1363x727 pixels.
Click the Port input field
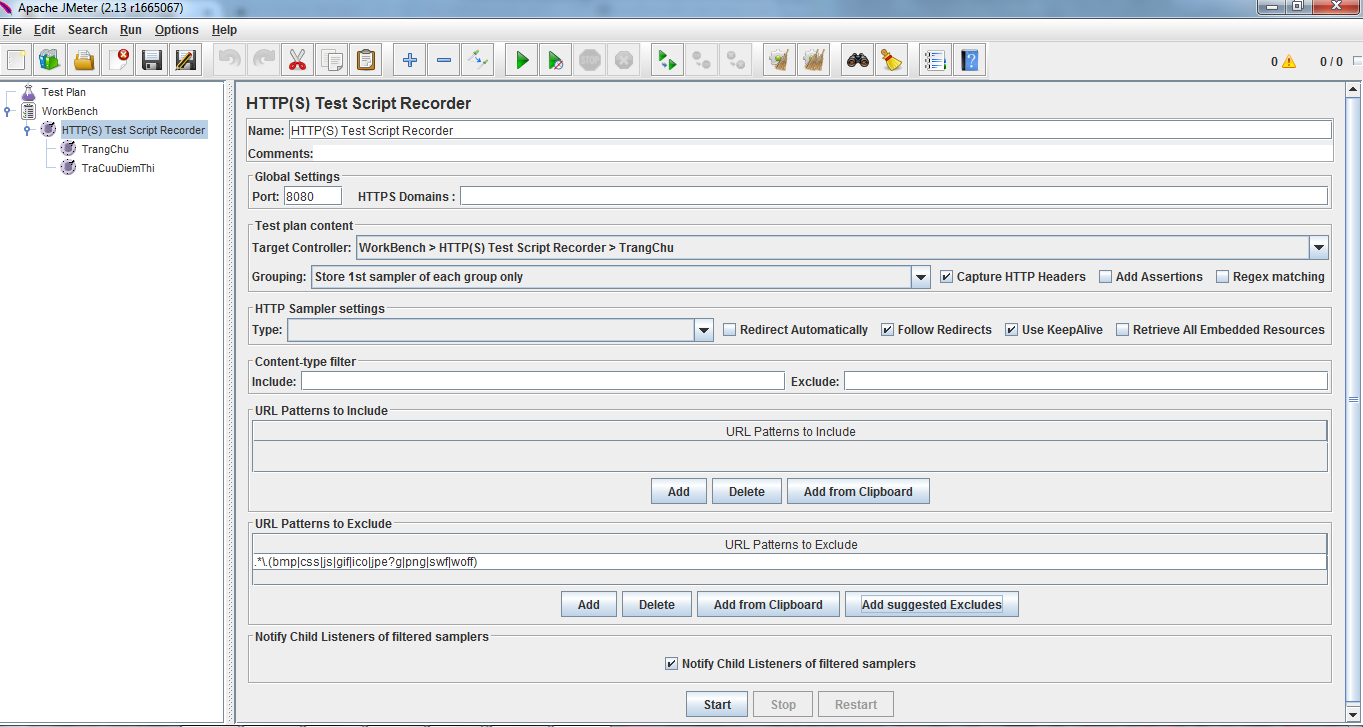point(313,196)
